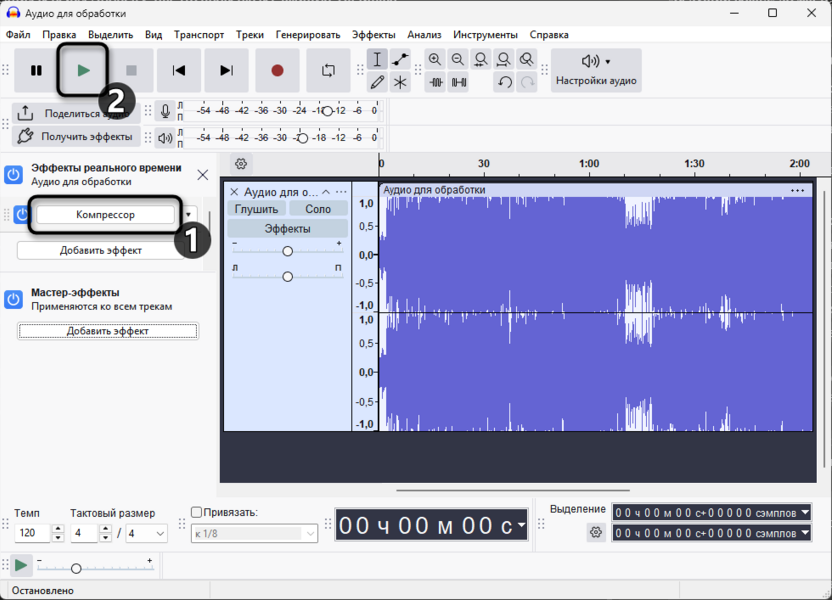832x600 pixels.
Task: Skip to the start of the track
Action: [x=179, y=71]
